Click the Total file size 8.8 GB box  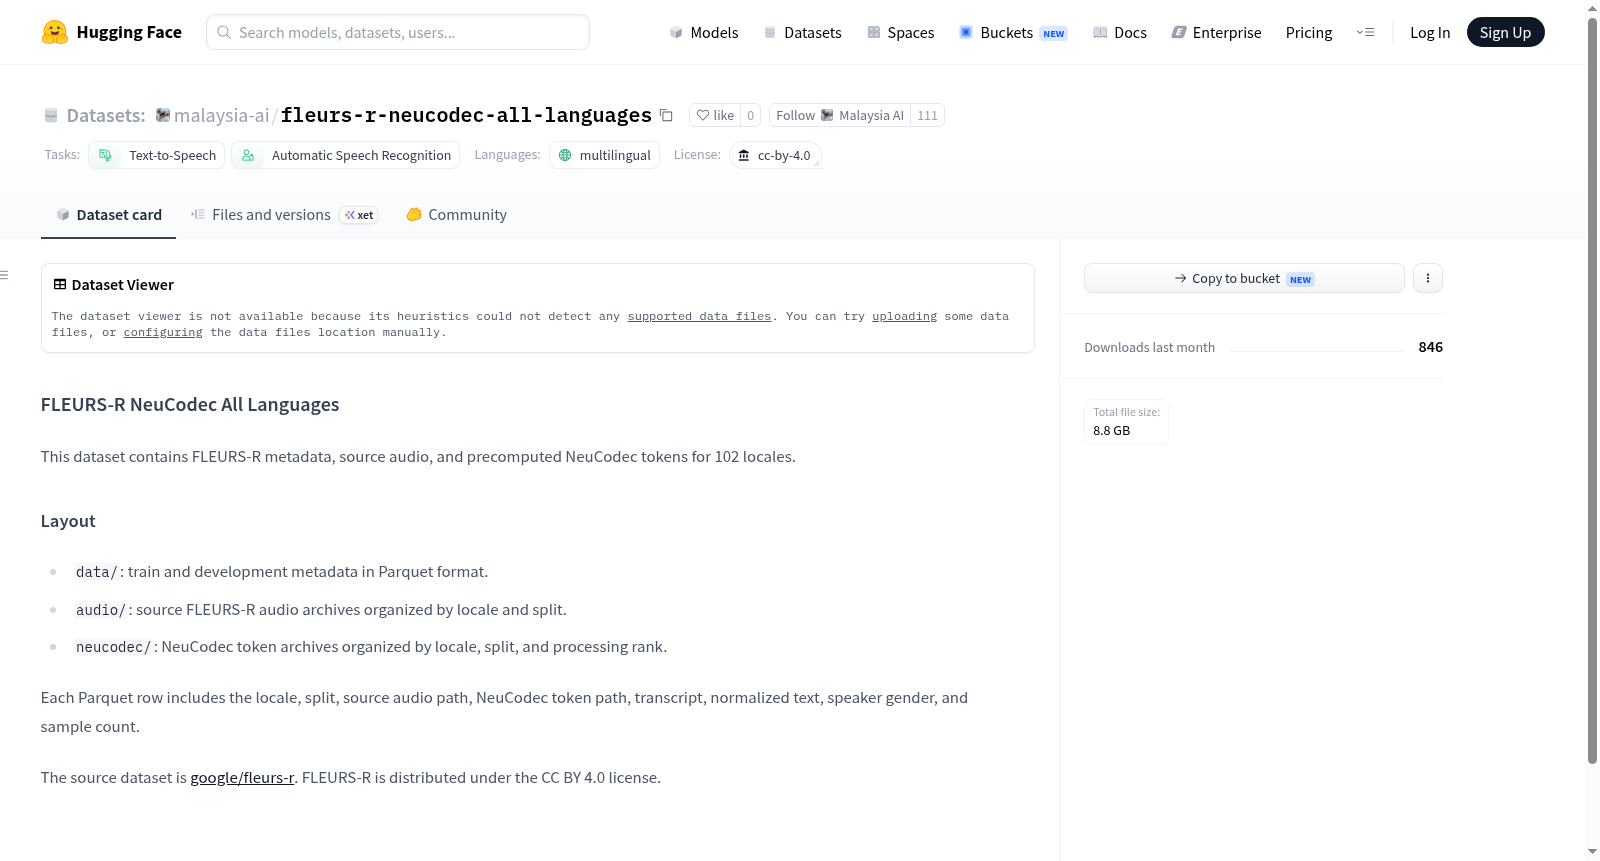pyautogui.click(x=1126, y=422)
